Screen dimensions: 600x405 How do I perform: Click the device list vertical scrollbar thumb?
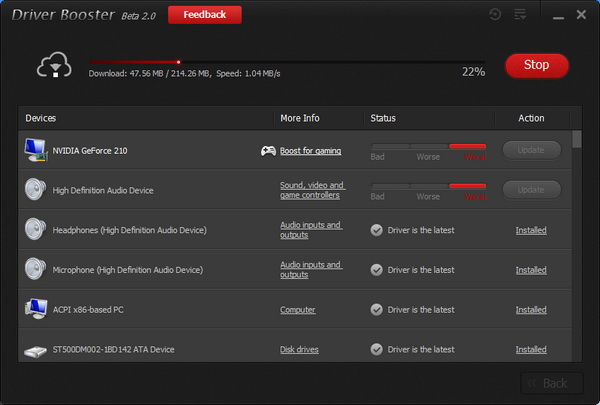[x=577, y=139]
